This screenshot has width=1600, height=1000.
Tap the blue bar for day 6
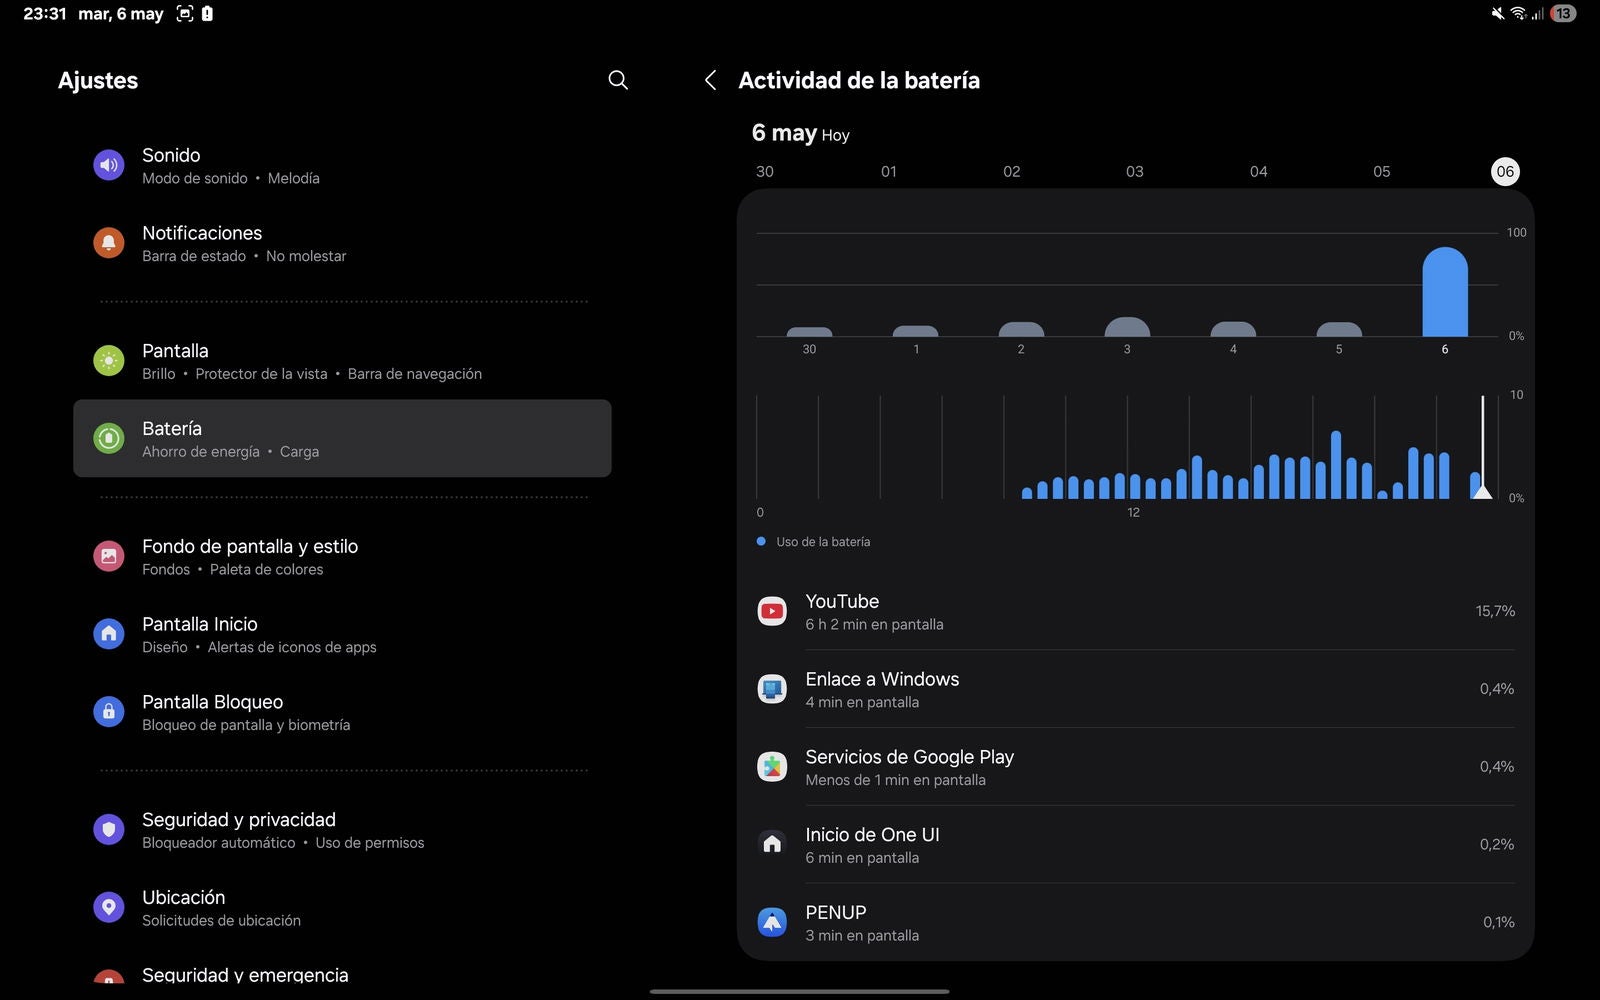point(1444,292)
